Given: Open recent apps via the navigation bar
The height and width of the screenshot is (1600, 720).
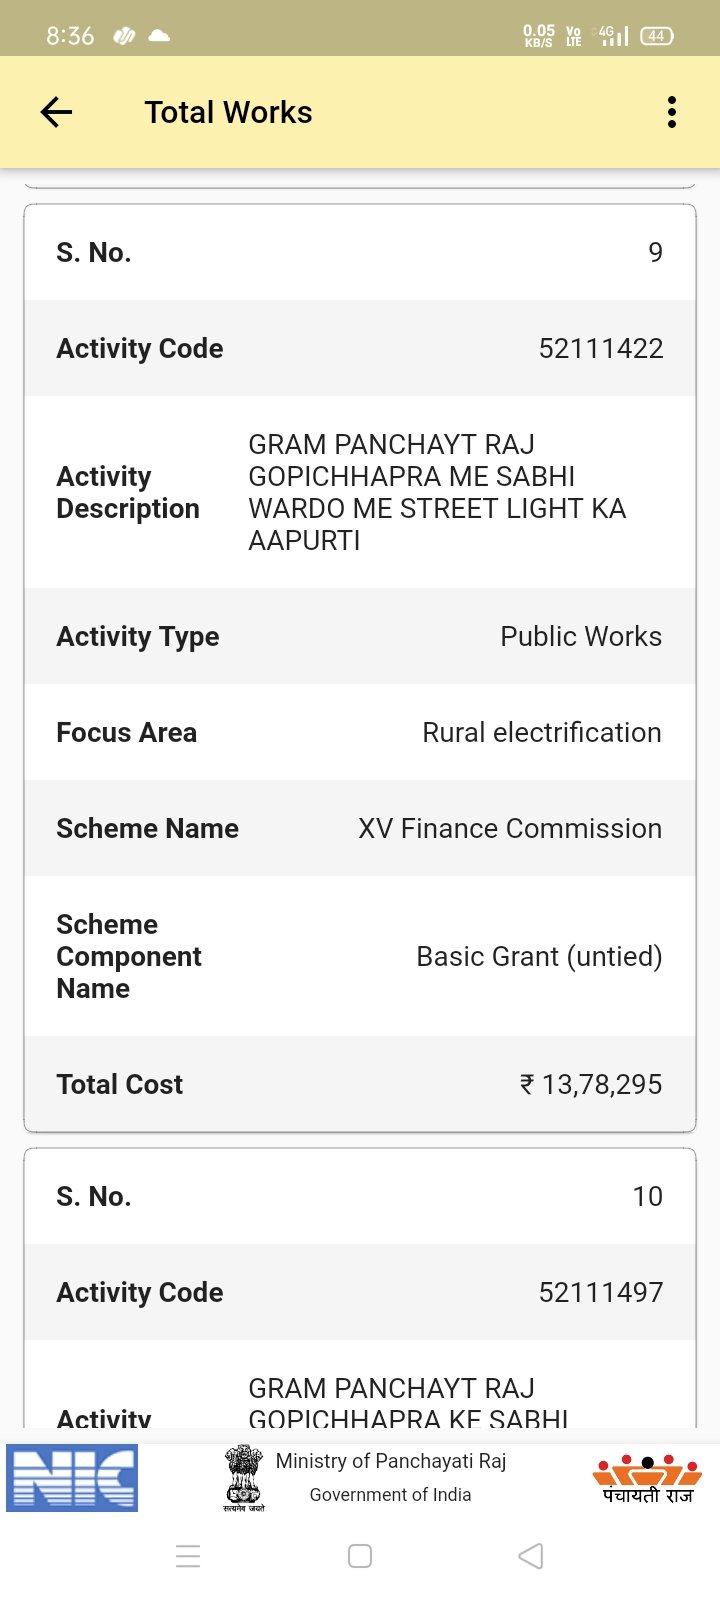Looking at the screenshot, I should (x=188, y=1556).
